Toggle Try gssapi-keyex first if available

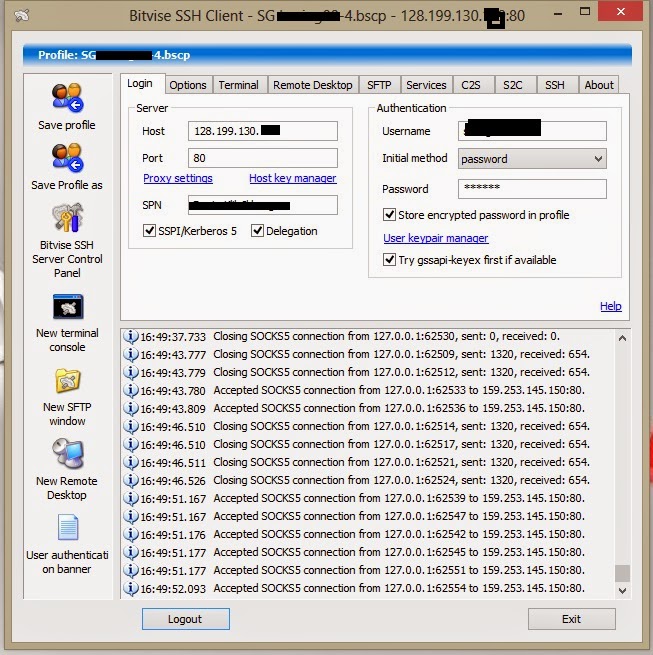tap(389, 260)
